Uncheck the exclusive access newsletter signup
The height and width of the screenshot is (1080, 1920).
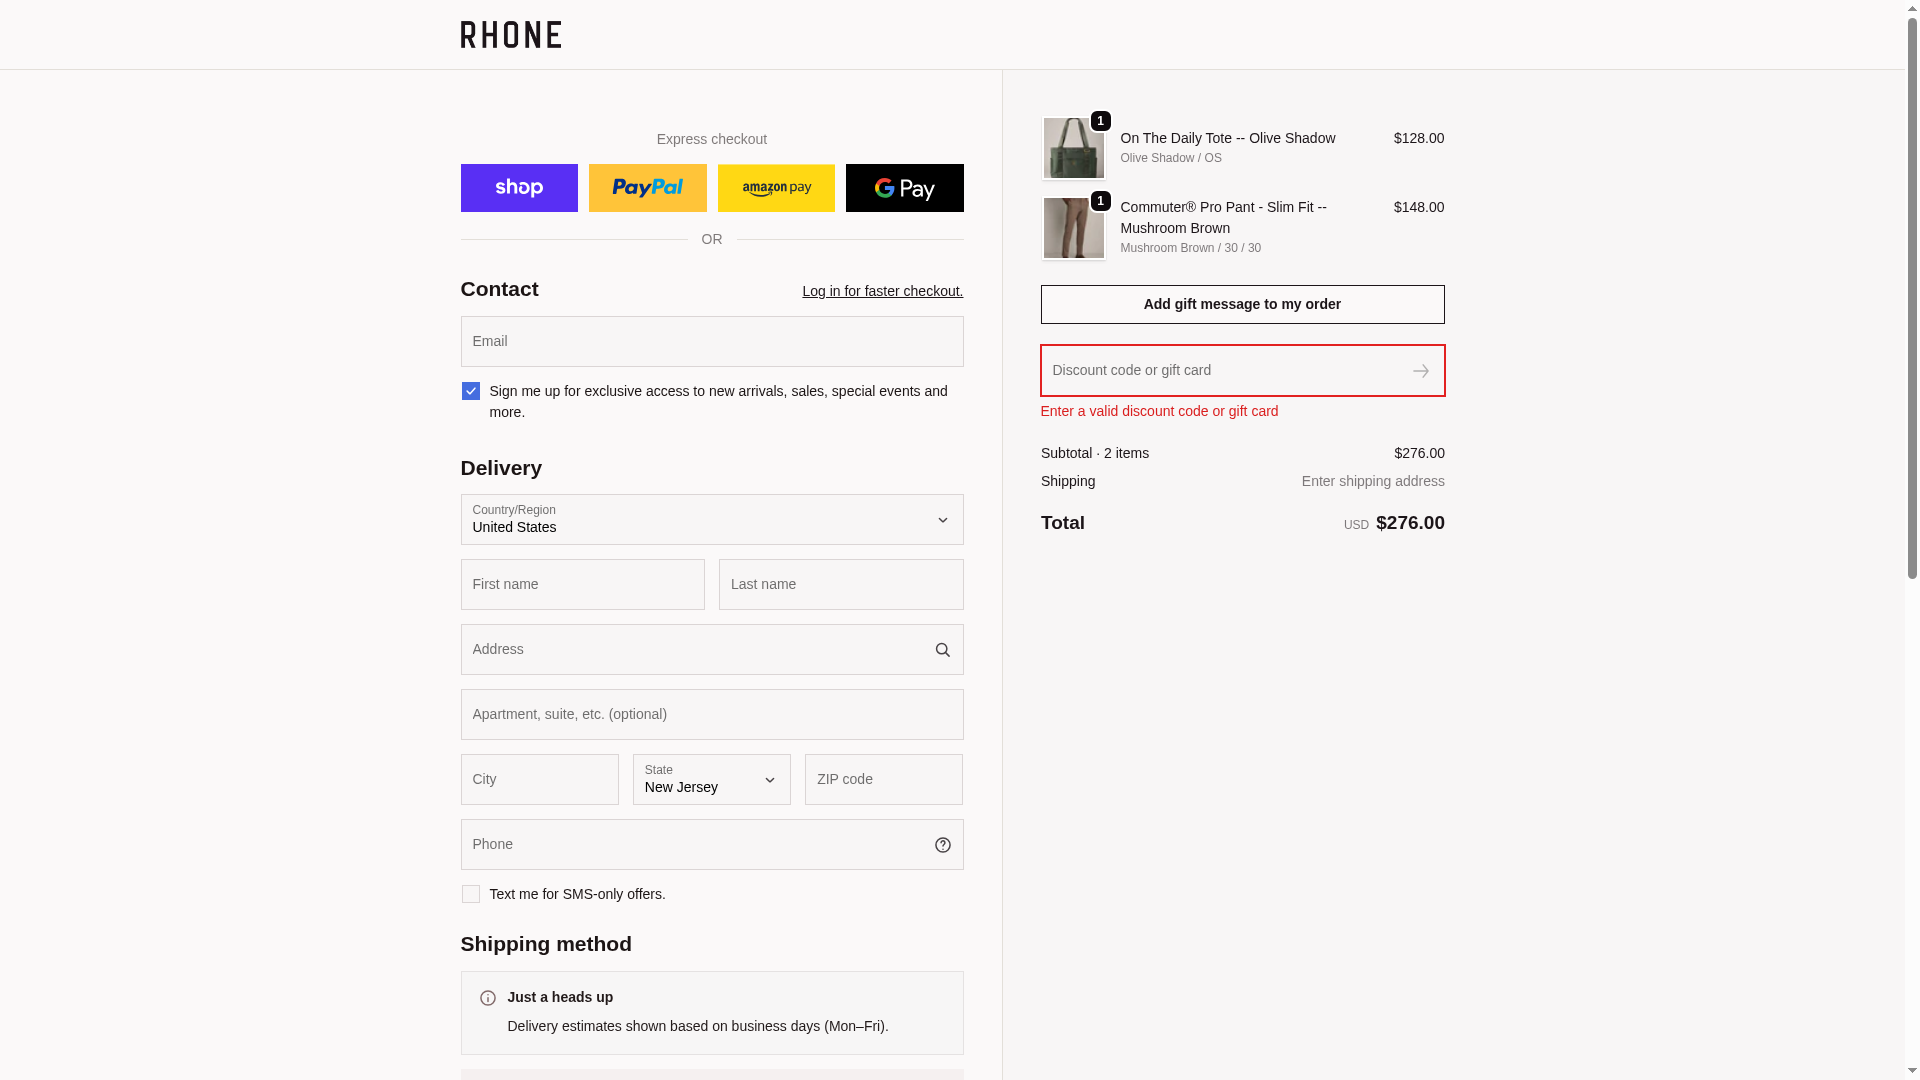click(471, 391)
